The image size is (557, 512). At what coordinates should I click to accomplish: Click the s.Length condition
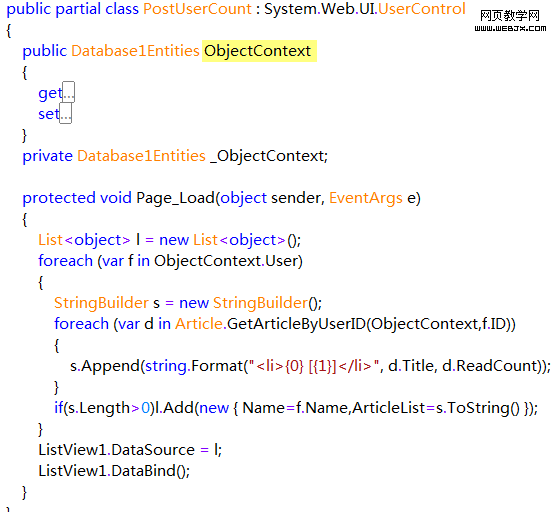point(98,408)
